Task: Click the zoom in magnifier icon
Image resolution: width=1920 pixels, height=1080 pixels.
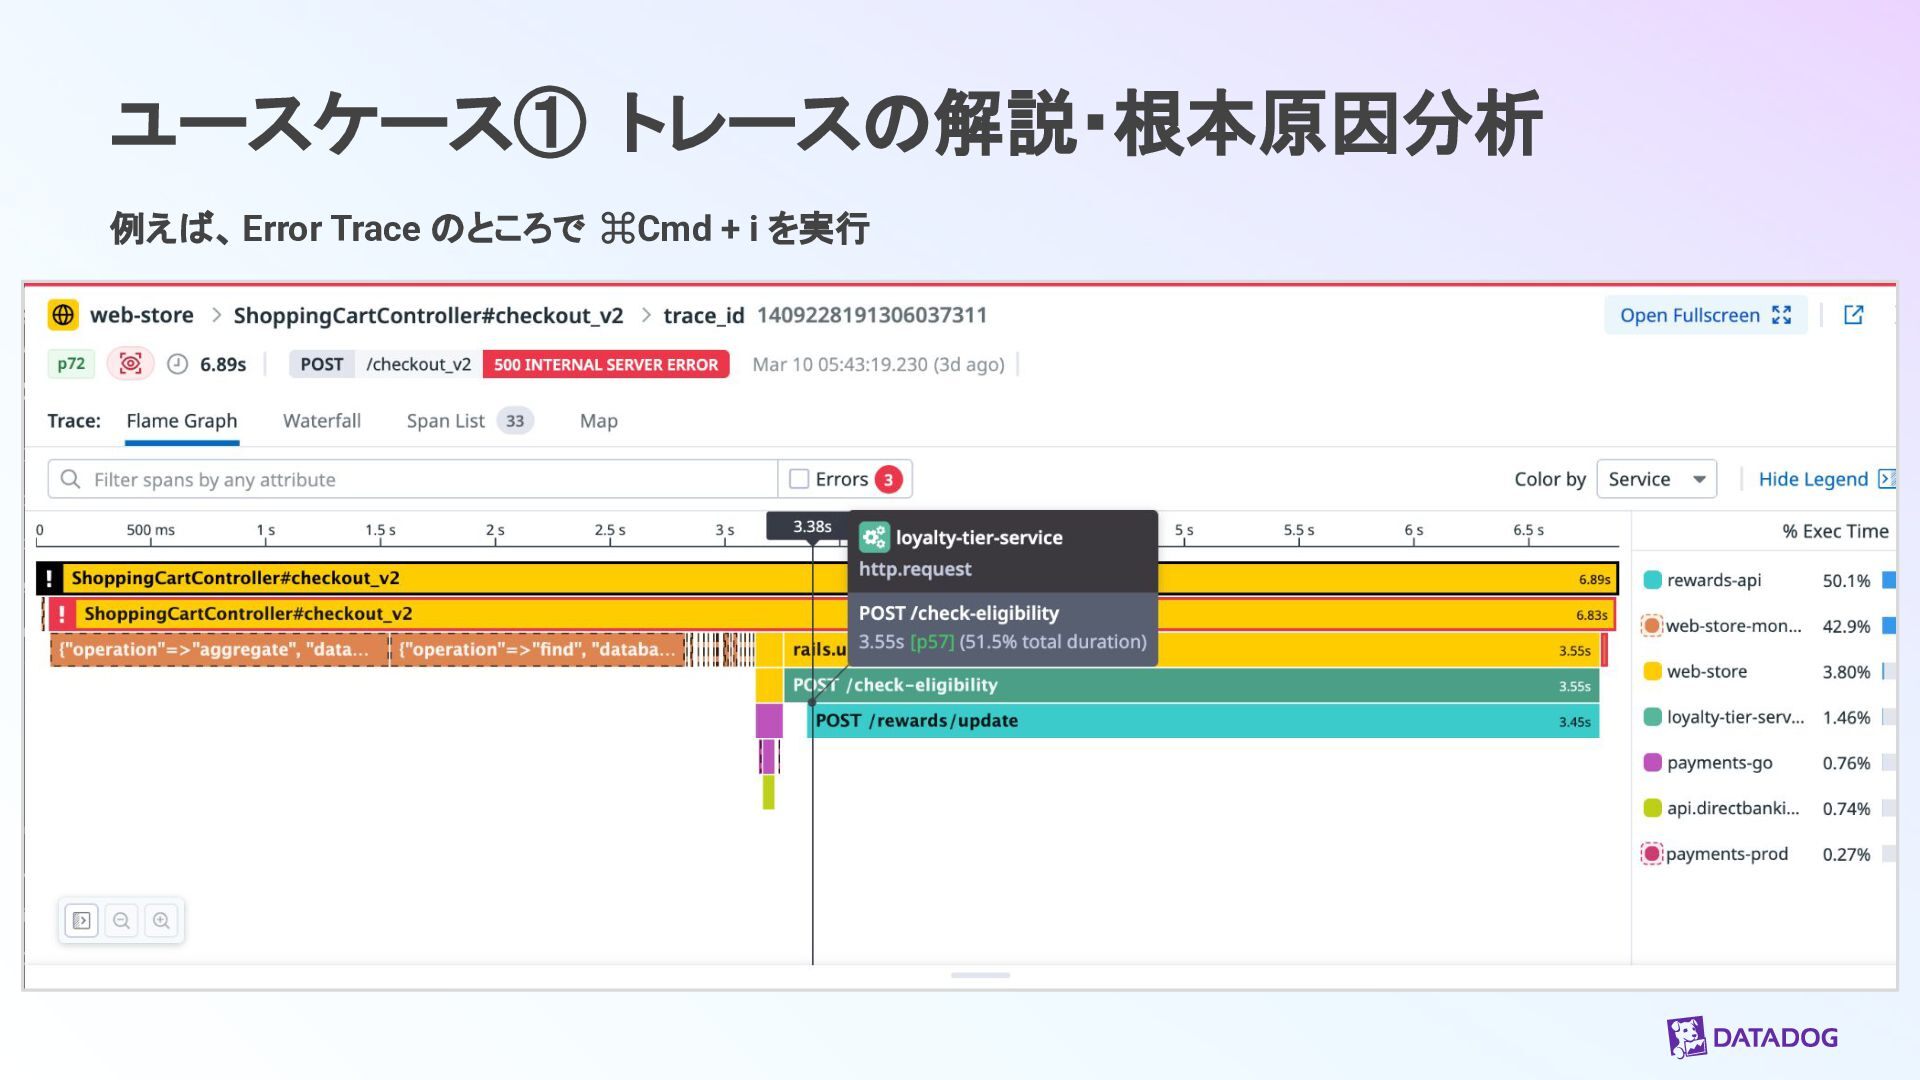Action: click(x=161, y=920)
